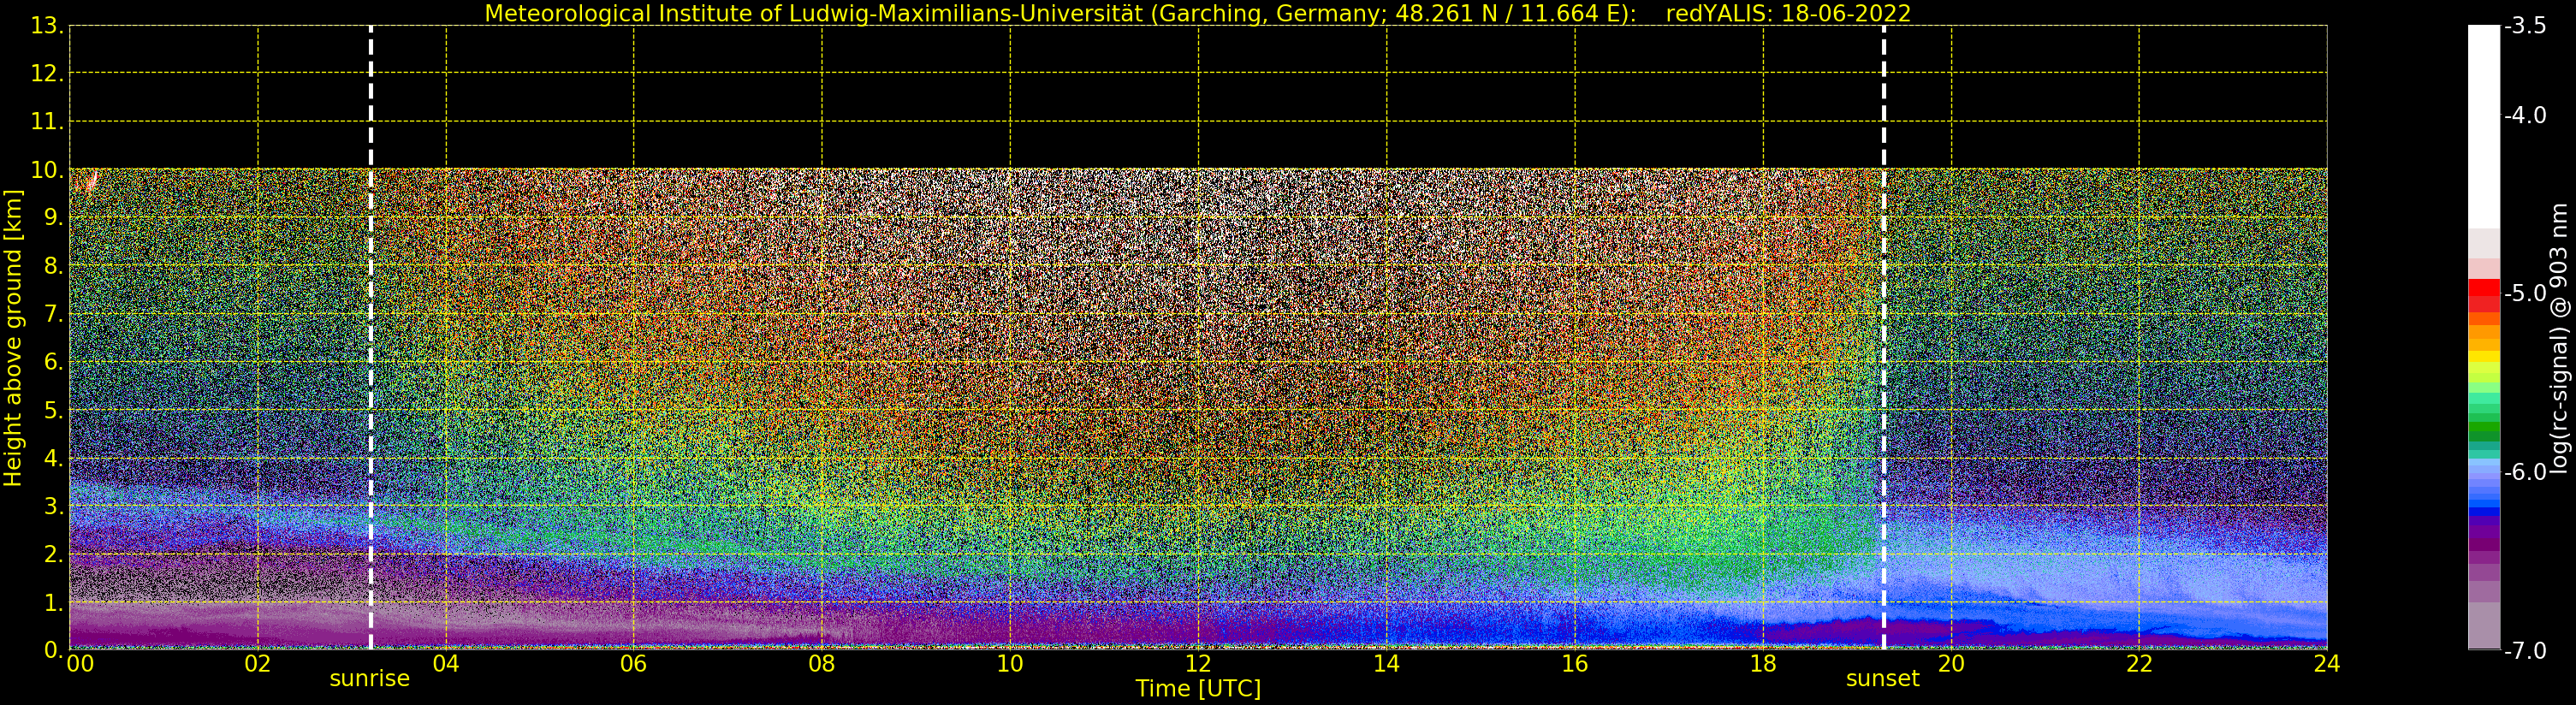Click the "-5.0" colorbar tick label
This screenshot has height=705, width=2576.
2525,293
